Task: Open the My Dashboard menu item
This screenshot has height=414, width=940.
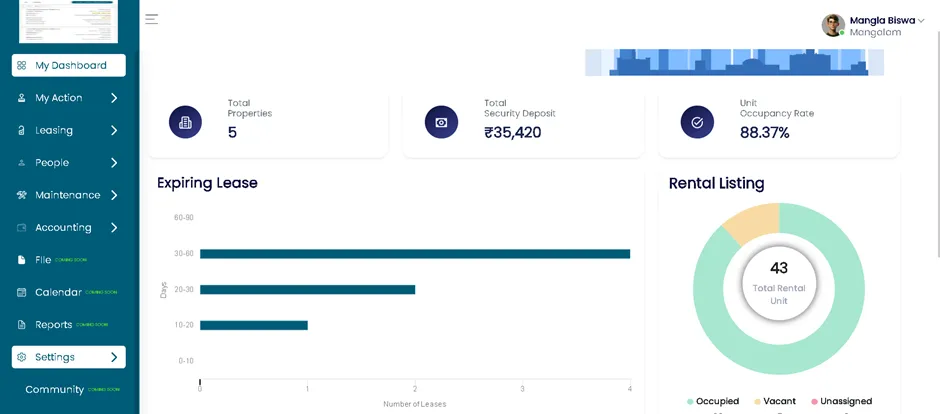Action: 69,66
